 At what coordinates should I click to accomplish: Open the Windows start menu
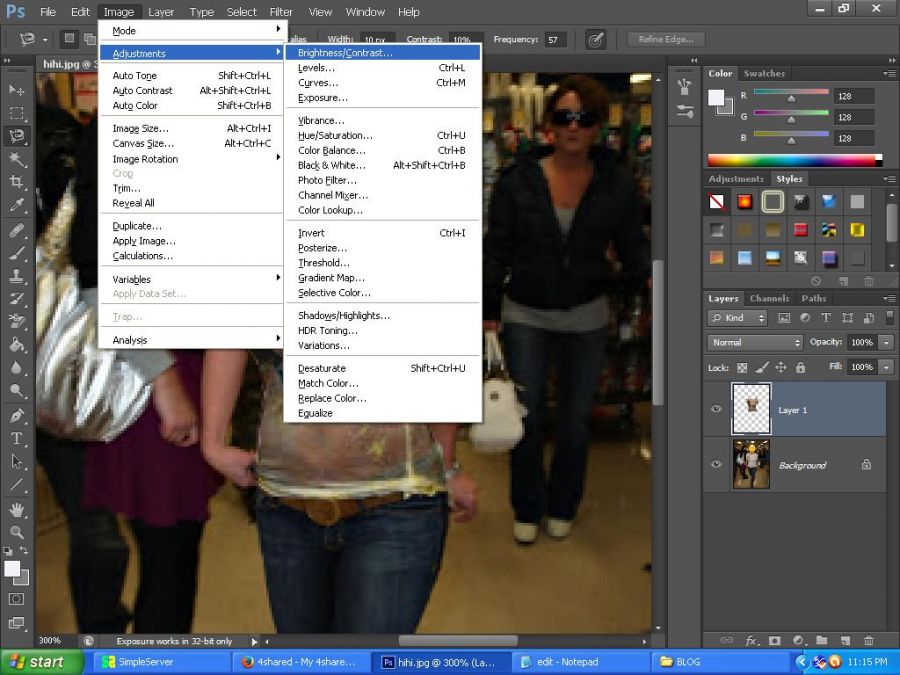pos(42,662)
